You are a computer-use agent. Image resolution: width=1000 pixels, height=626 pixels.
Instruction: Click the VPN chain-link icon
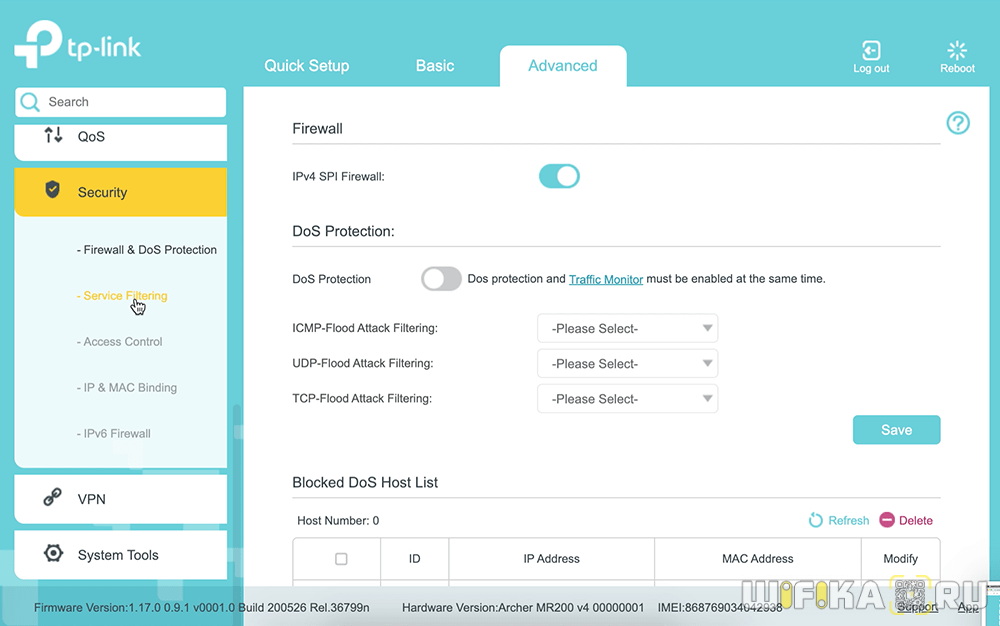point(53,498)
